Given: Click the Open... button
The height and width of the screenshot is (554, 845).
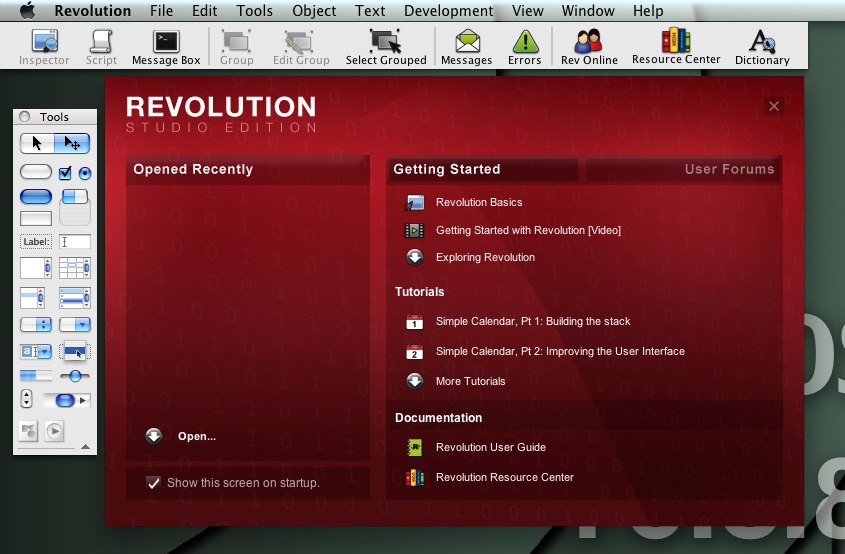Looking at the screenshot, I should tap(196, 436).
